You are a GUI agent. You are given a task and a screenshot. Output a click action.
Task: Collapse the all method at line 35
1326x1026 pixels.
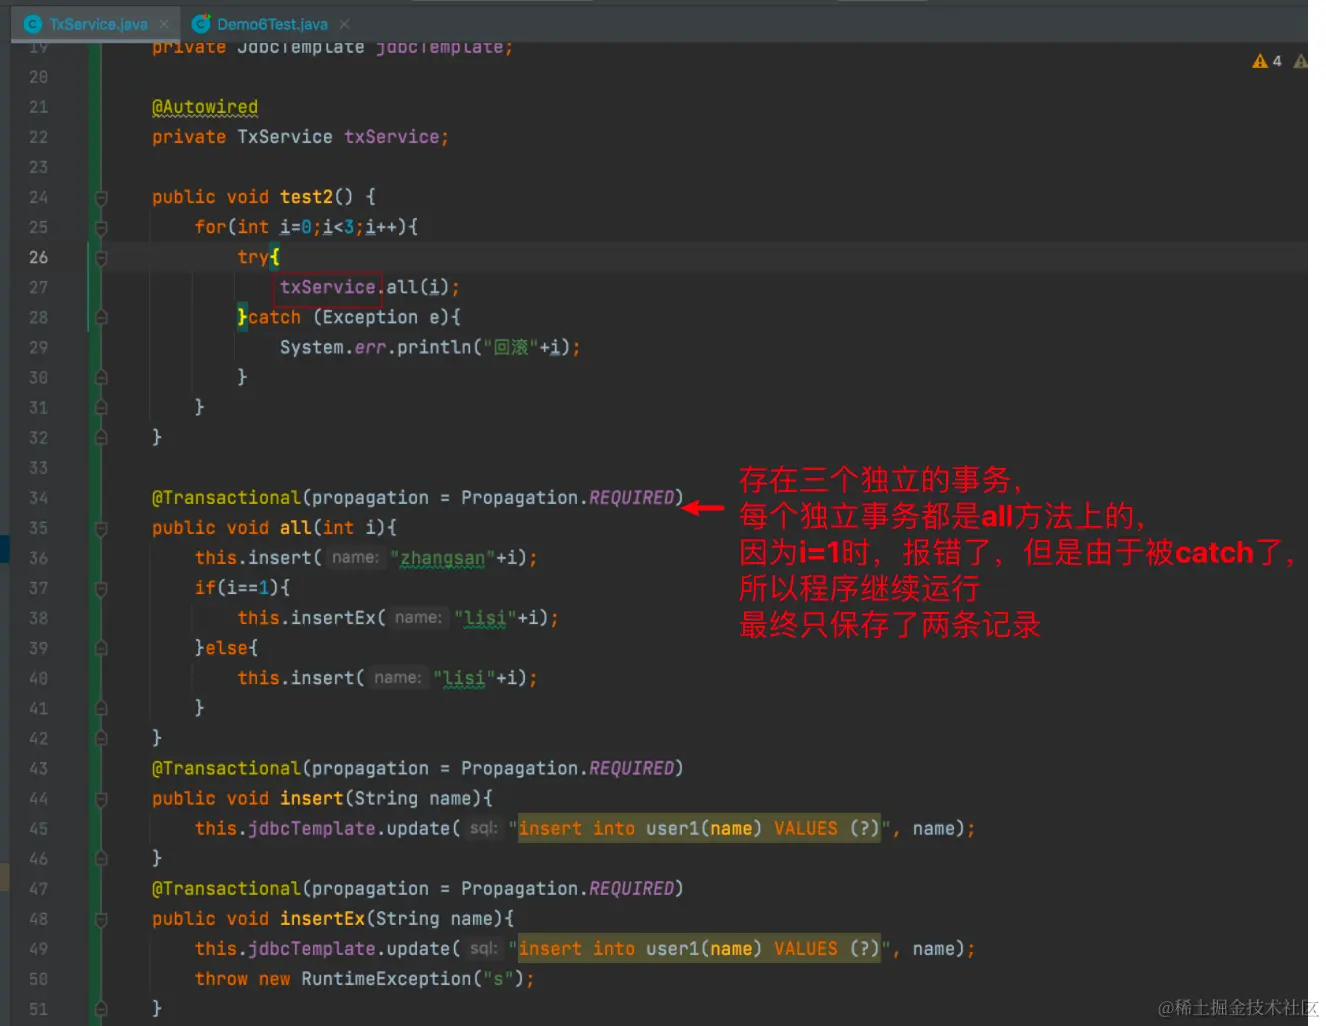pyautogui.click(x=101, y=528)
